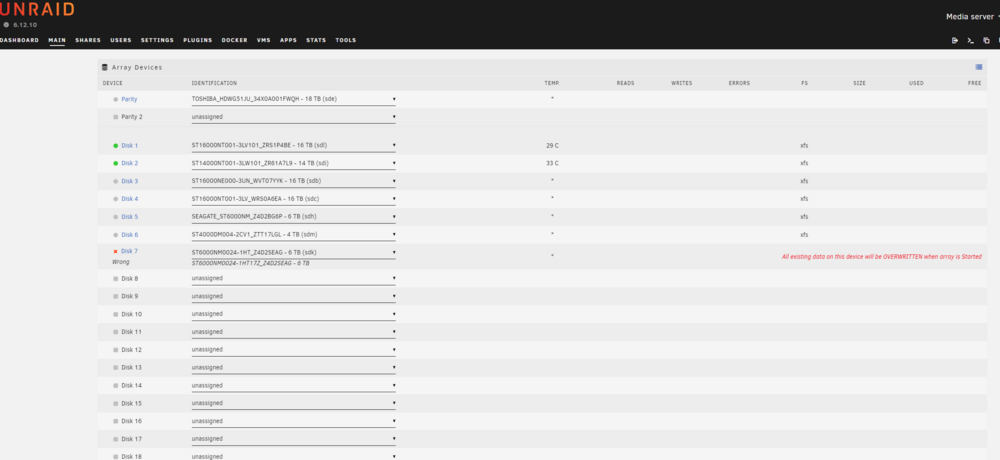This screenshot has height=460, width=1000.
Task: Click the 33 C temperature for Disk 2
Action: 552,163
